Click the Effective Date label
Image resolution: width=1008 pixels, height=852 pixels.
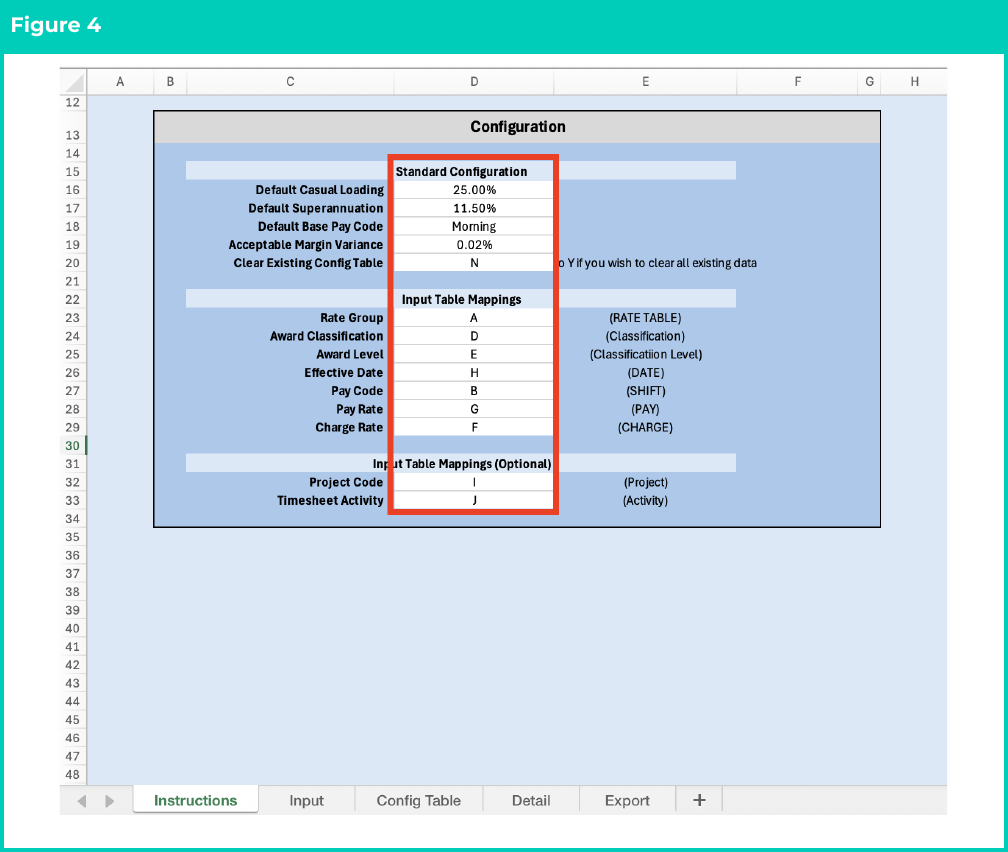tap(343, 373)
